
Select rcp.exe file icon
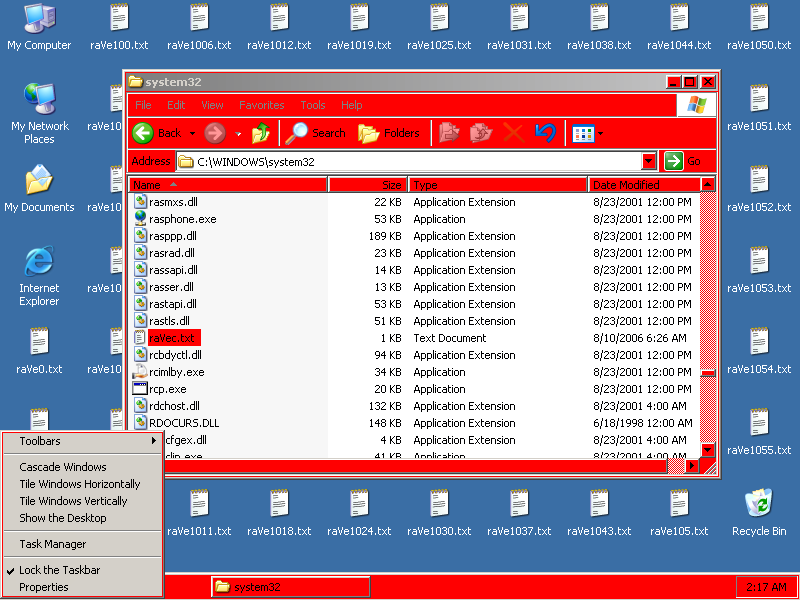pos(140,389)
